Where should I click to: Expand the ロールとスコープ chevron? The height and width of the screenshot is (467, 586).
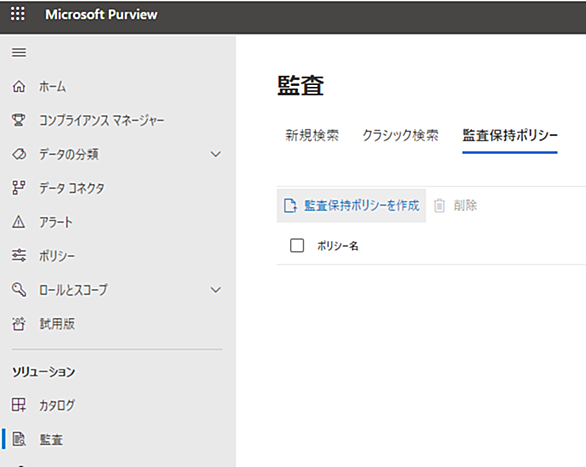216,290
